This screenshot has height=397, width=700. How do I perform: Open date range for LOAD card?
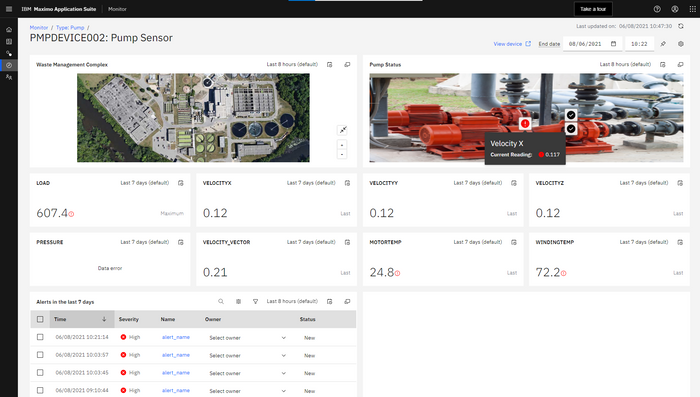[x=181, y=183]
